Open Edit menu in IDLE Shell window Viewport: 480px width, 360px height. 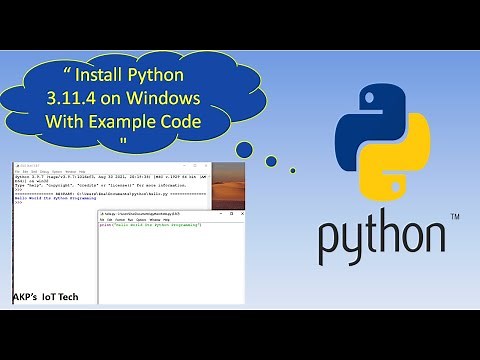pyautogui.click(x=25, y=172)
